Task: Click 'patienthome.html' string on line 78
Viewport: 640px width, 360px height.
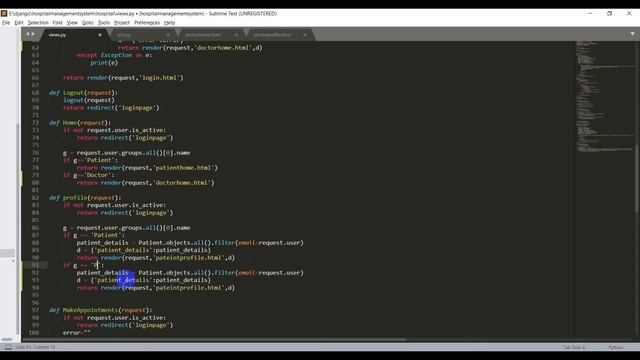Action: click(184, 168)
